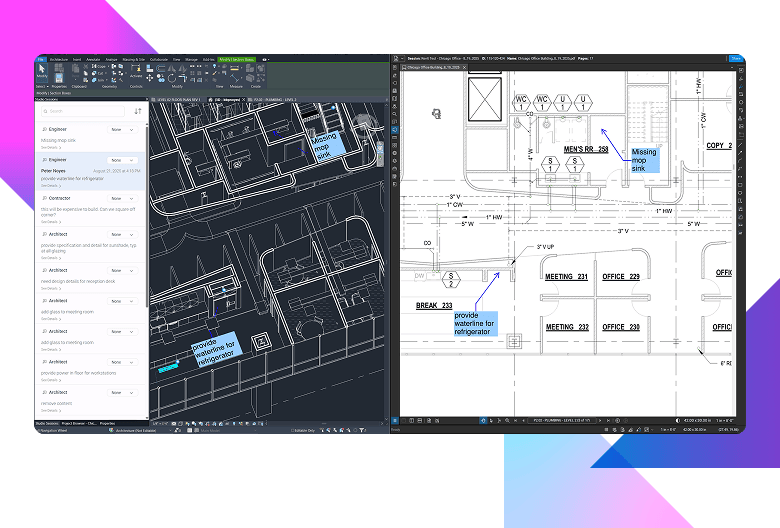Open See Details under workstations power comment
Image resolution: width=780 pixels, height=528 pixels.
coord(51,380)
